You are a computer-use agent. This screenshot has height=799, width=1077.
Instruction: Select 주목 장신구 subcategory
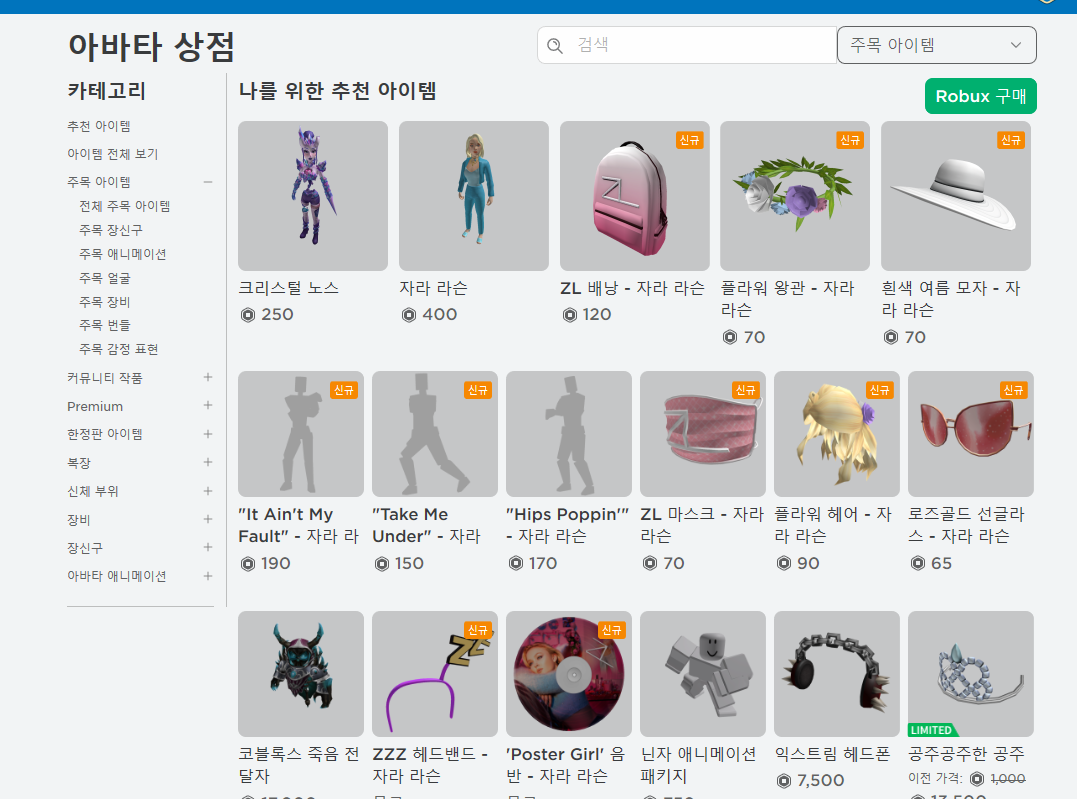pyautogui.click(x=111, y=230)
